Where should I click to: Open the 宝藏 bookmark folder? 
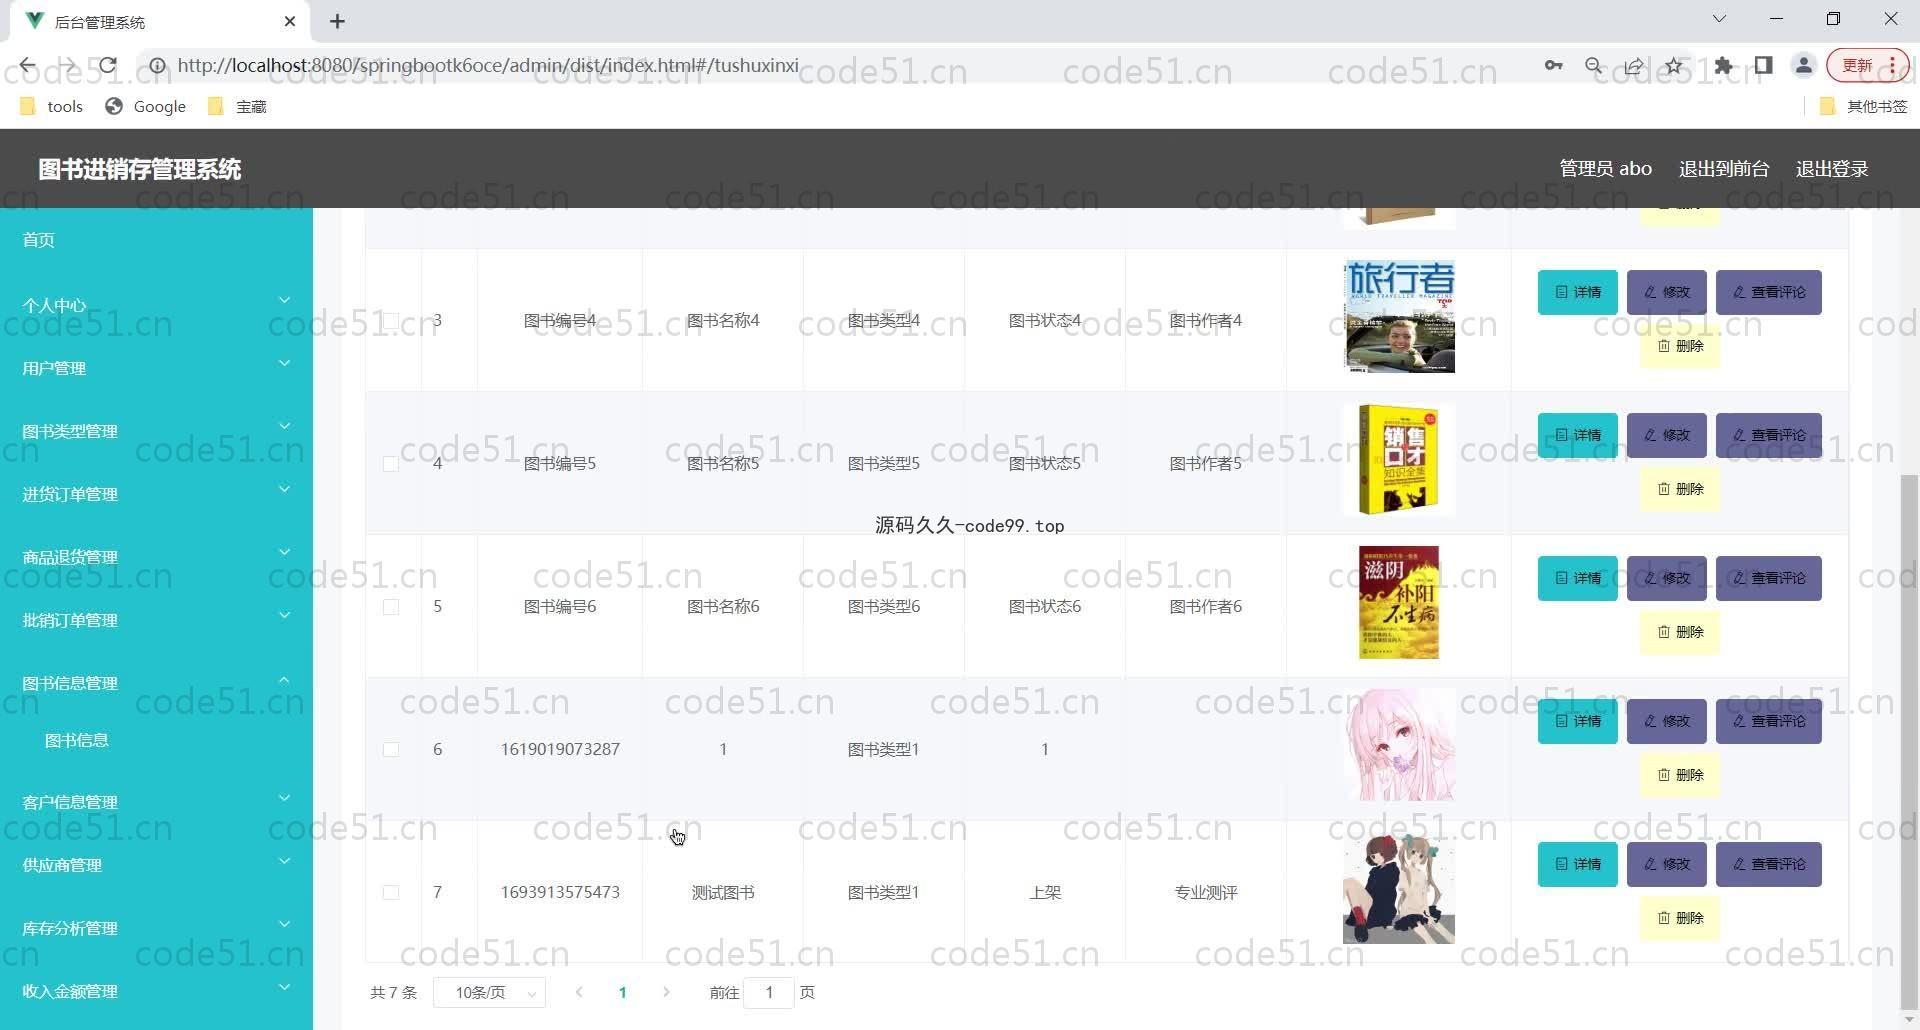[237, 106]
